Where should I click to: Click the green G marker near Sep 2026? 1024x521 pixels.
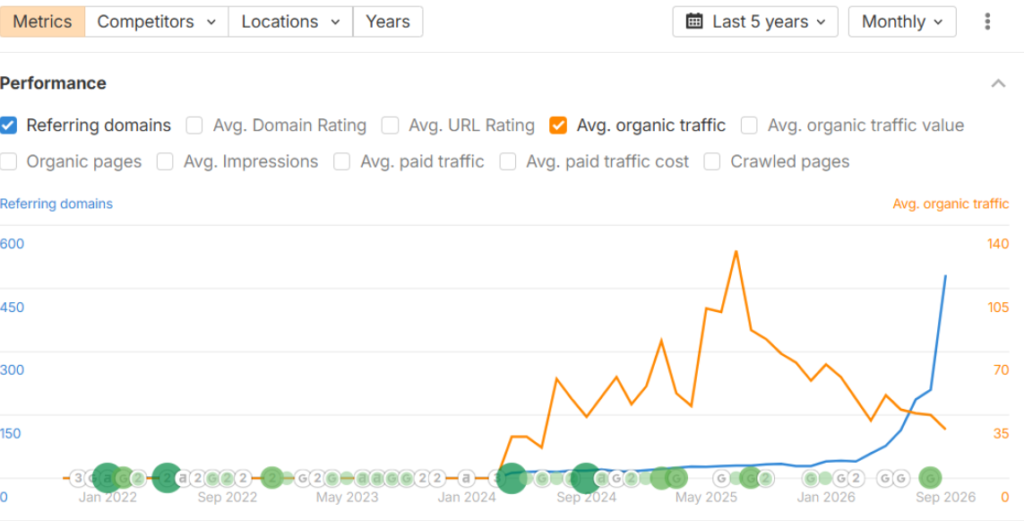tap(930, 479)
